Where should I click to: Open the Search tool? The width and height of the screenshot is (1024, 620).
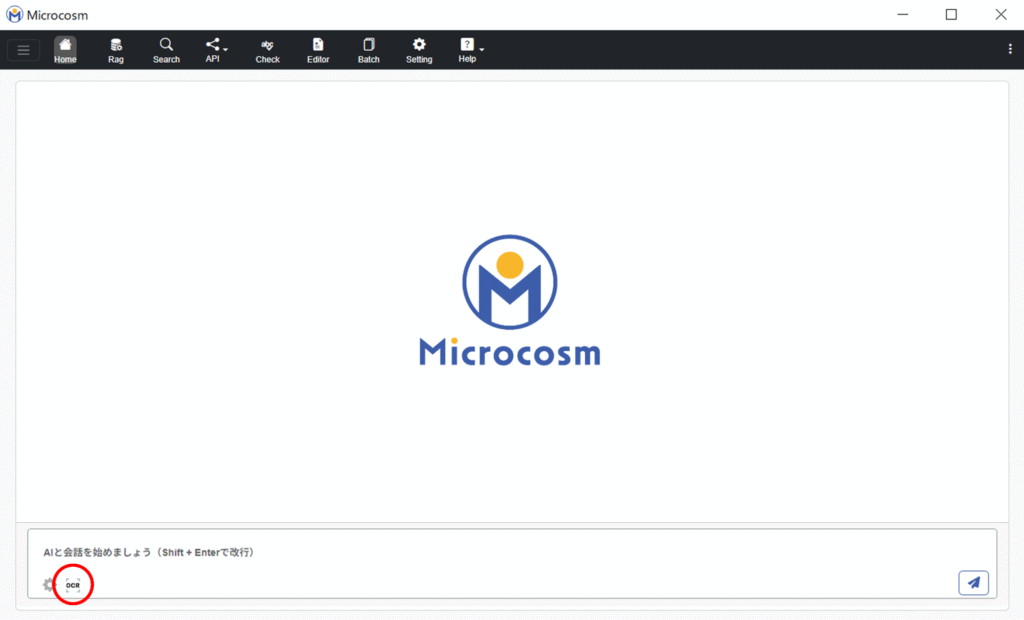point(166,50)
